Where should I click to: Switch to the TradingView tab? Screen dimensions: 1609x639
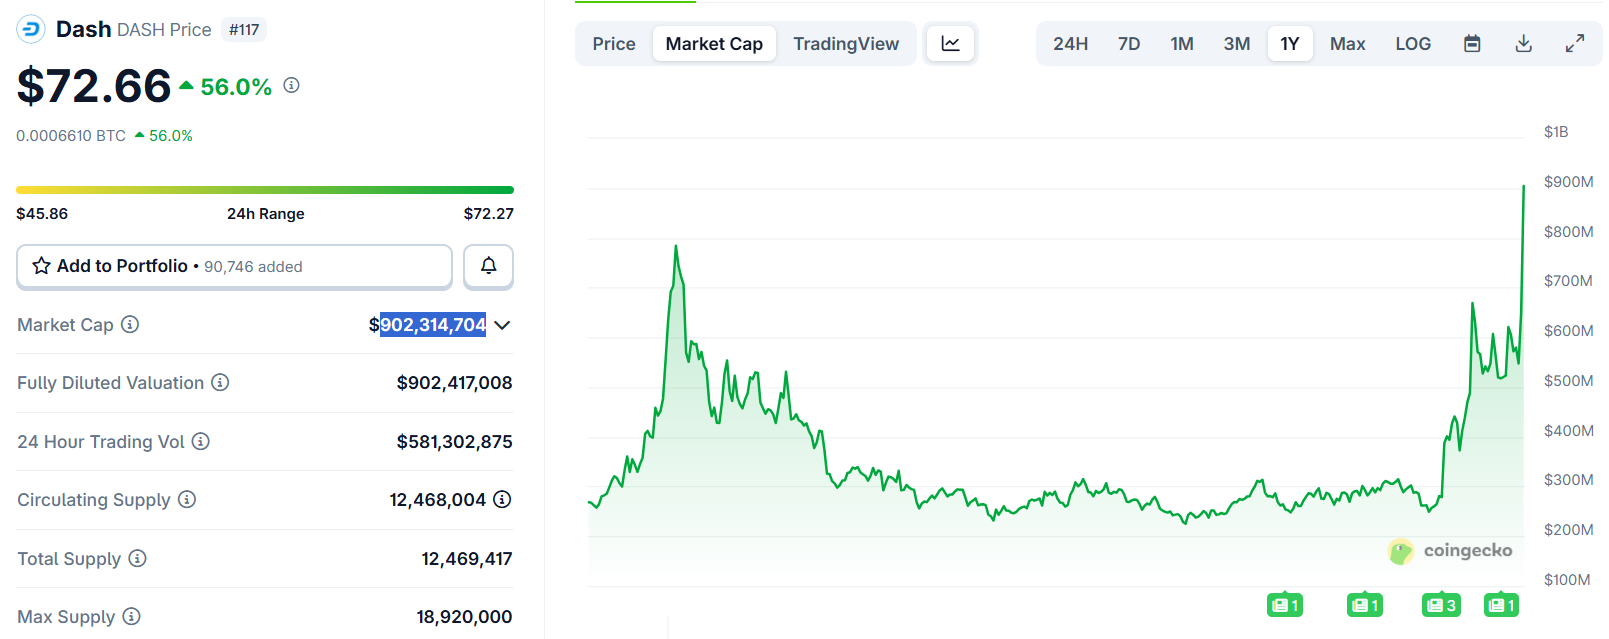tap(845, 44)
